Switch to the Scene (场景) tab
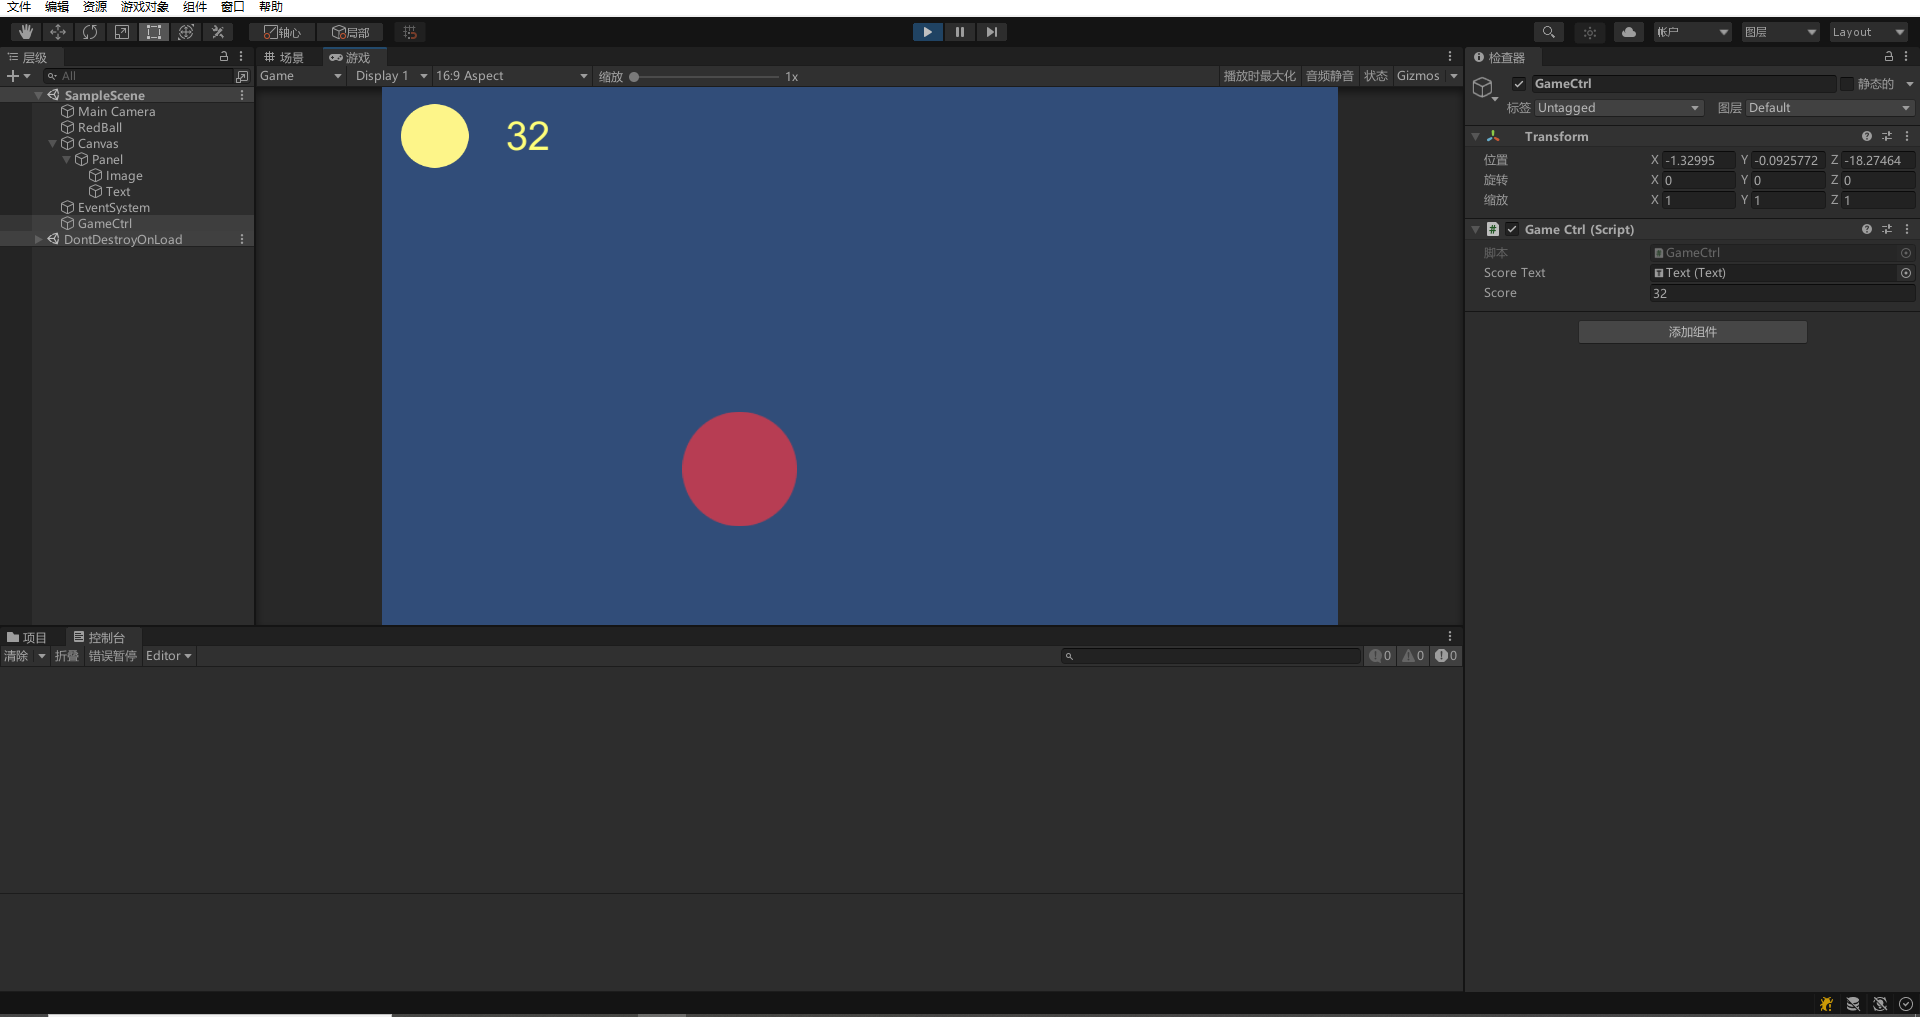The image size is (1920, 1017). click(x=284, y=57)
